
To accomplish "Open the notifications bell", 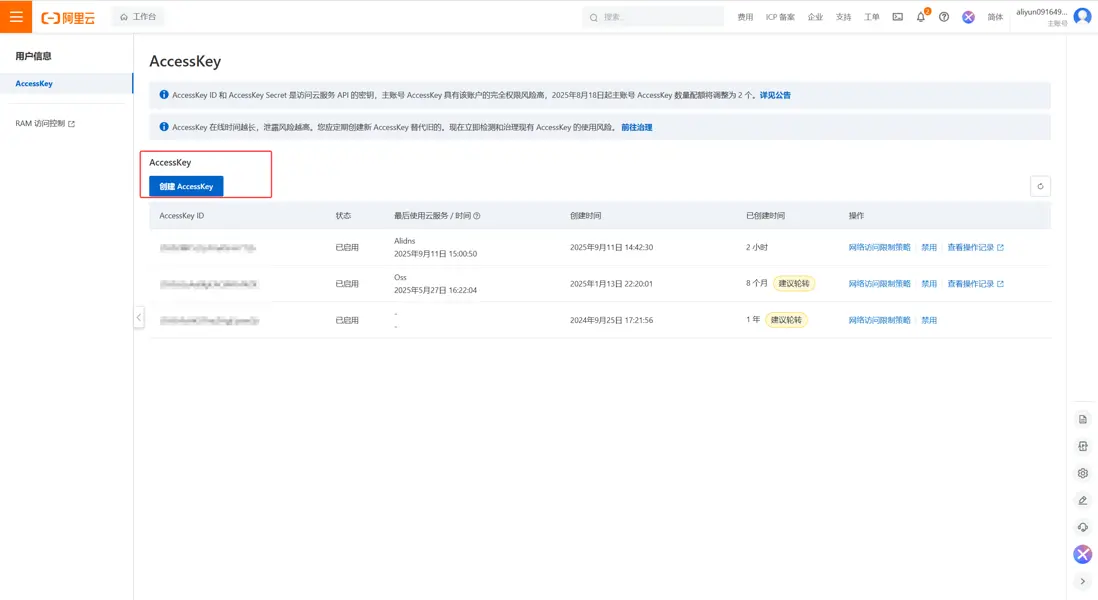I will click(921, 17).
